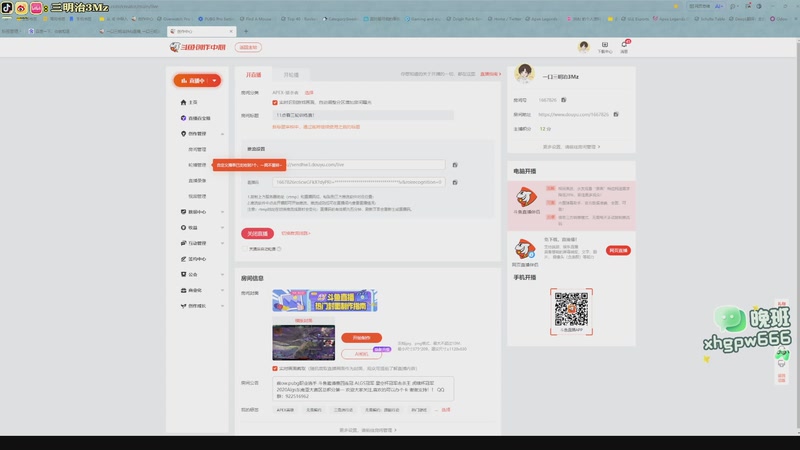This screenshot has height=450, width=800.
Task: Click the profile avatar in the room card
Action: (524, 74)
